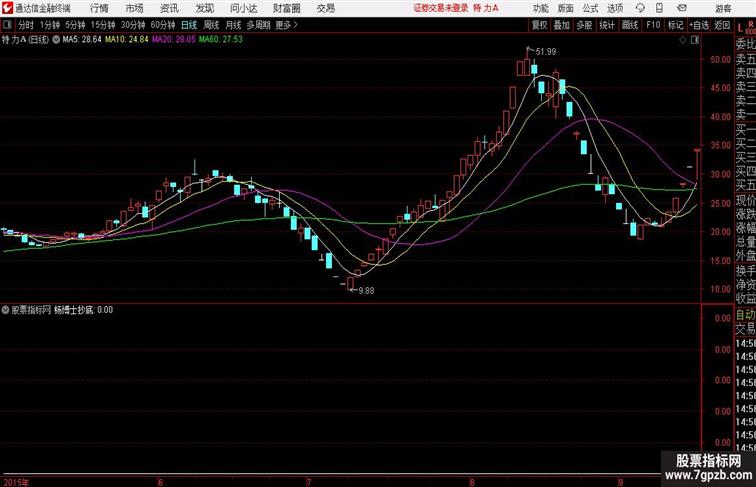Select the 周线 weekly period
Screen dimensions: 756x487
point(211,25)
